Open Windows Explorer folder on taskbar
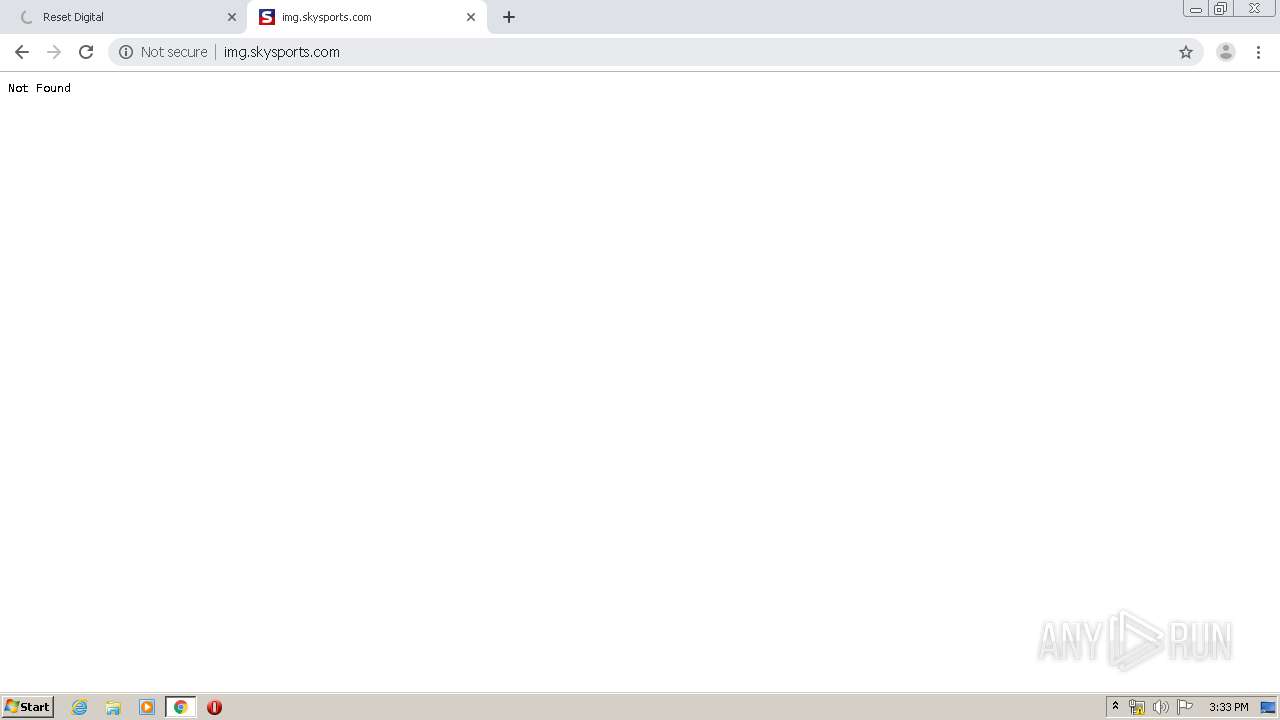This screenshot has width=1280, height=720. (113, 707)
